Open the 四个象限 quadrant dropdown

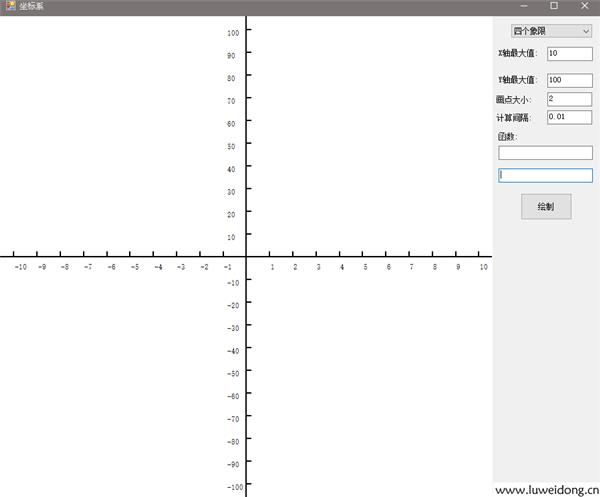551,31
